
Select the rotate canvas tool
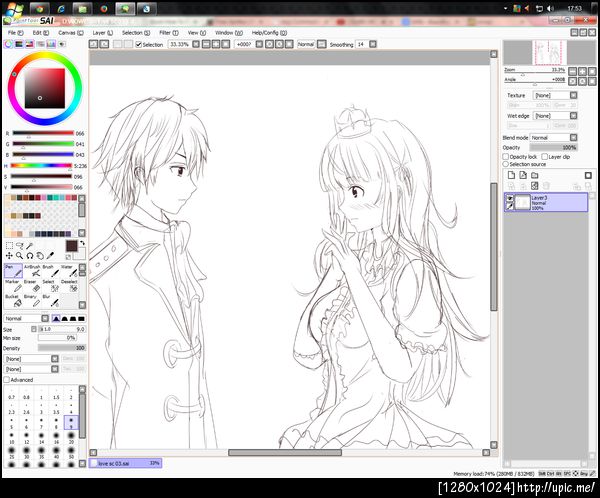30,256
